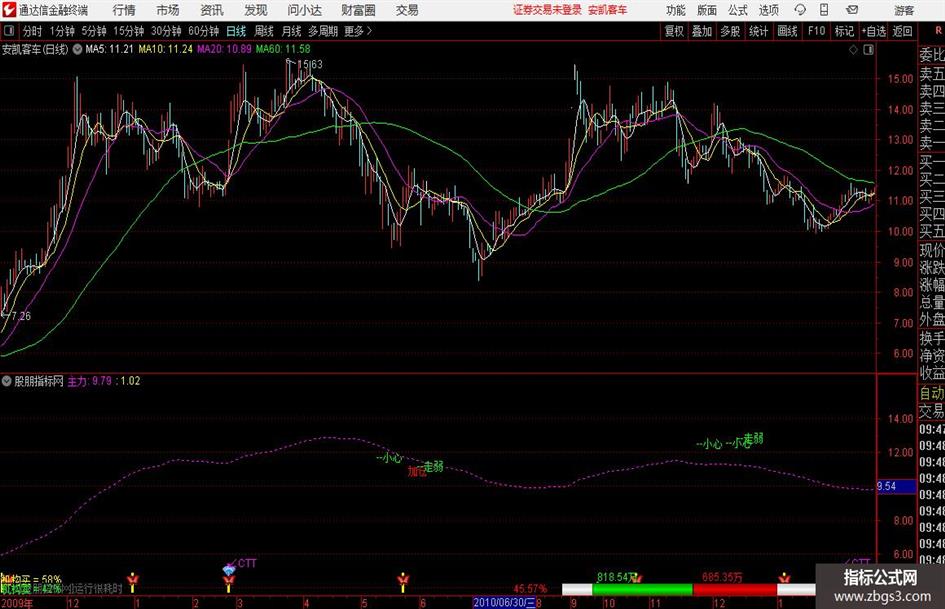Open the 功能 menu

click(x=676, y=10)
